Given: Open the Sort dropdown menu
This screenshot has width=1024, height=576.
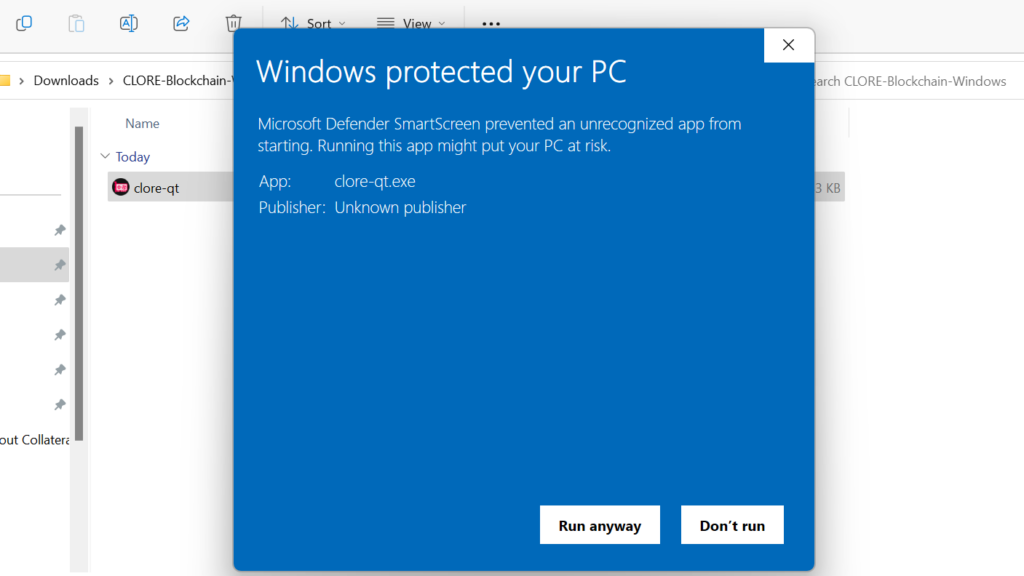Looking at the screenshot, I should (312, 23).
